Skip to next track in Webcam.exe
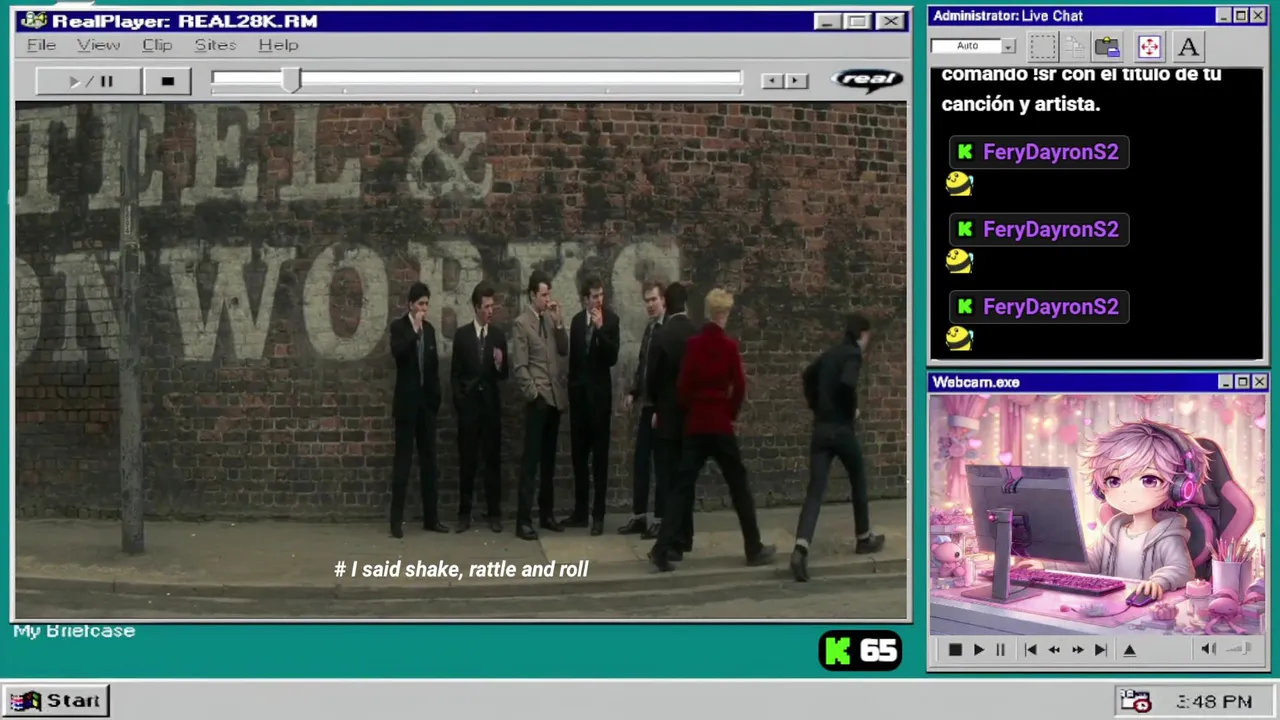This screenshot has height=720, width=1280. coord(1100,650)
